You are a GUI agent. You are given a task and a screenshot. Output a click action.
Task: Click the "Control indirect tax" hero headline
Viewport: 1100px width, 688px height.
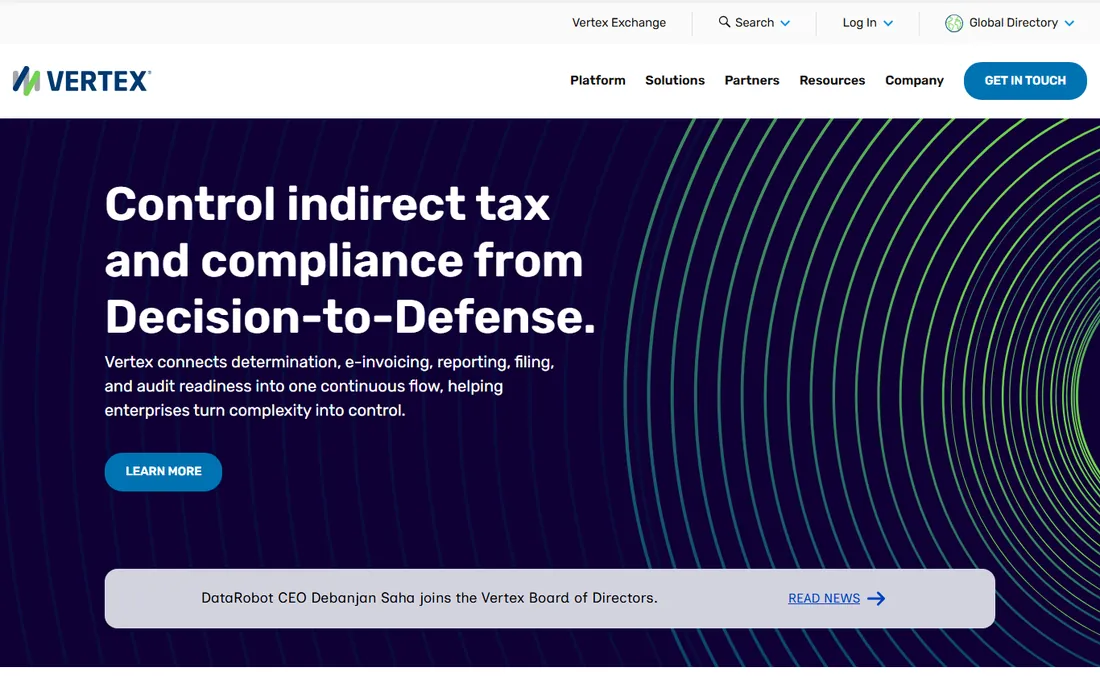350,260
